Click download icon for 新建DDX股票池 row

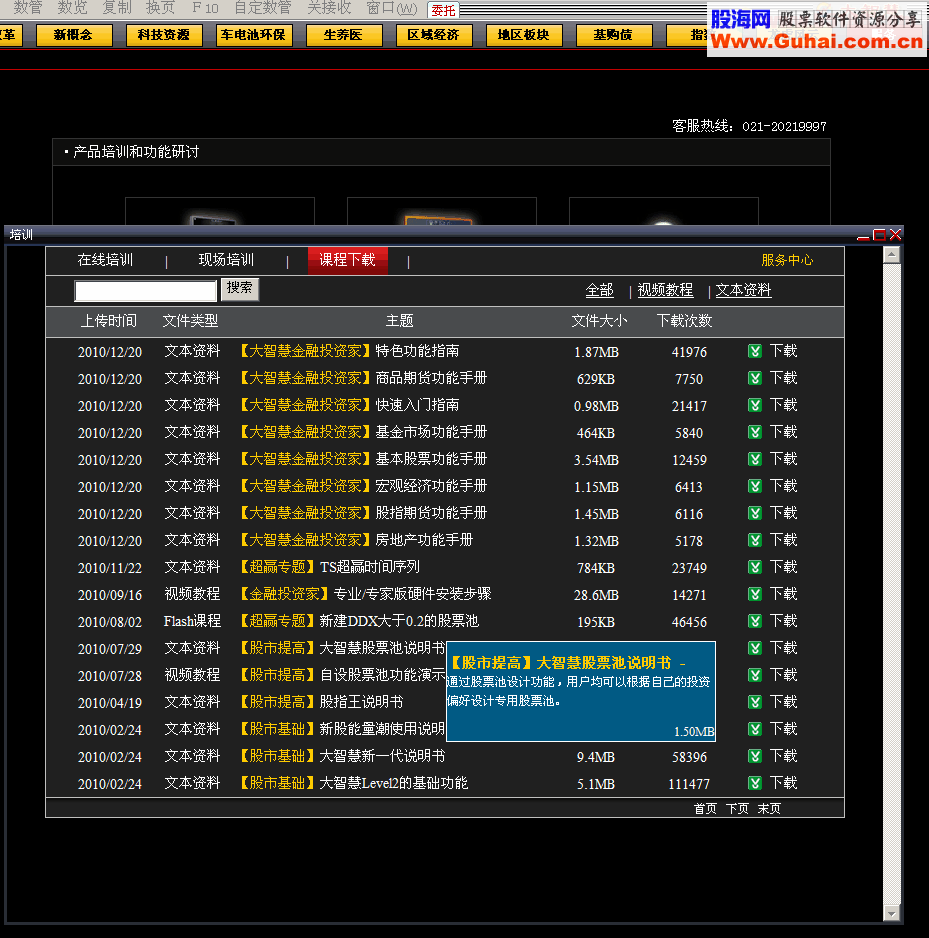tap(754, 621)
